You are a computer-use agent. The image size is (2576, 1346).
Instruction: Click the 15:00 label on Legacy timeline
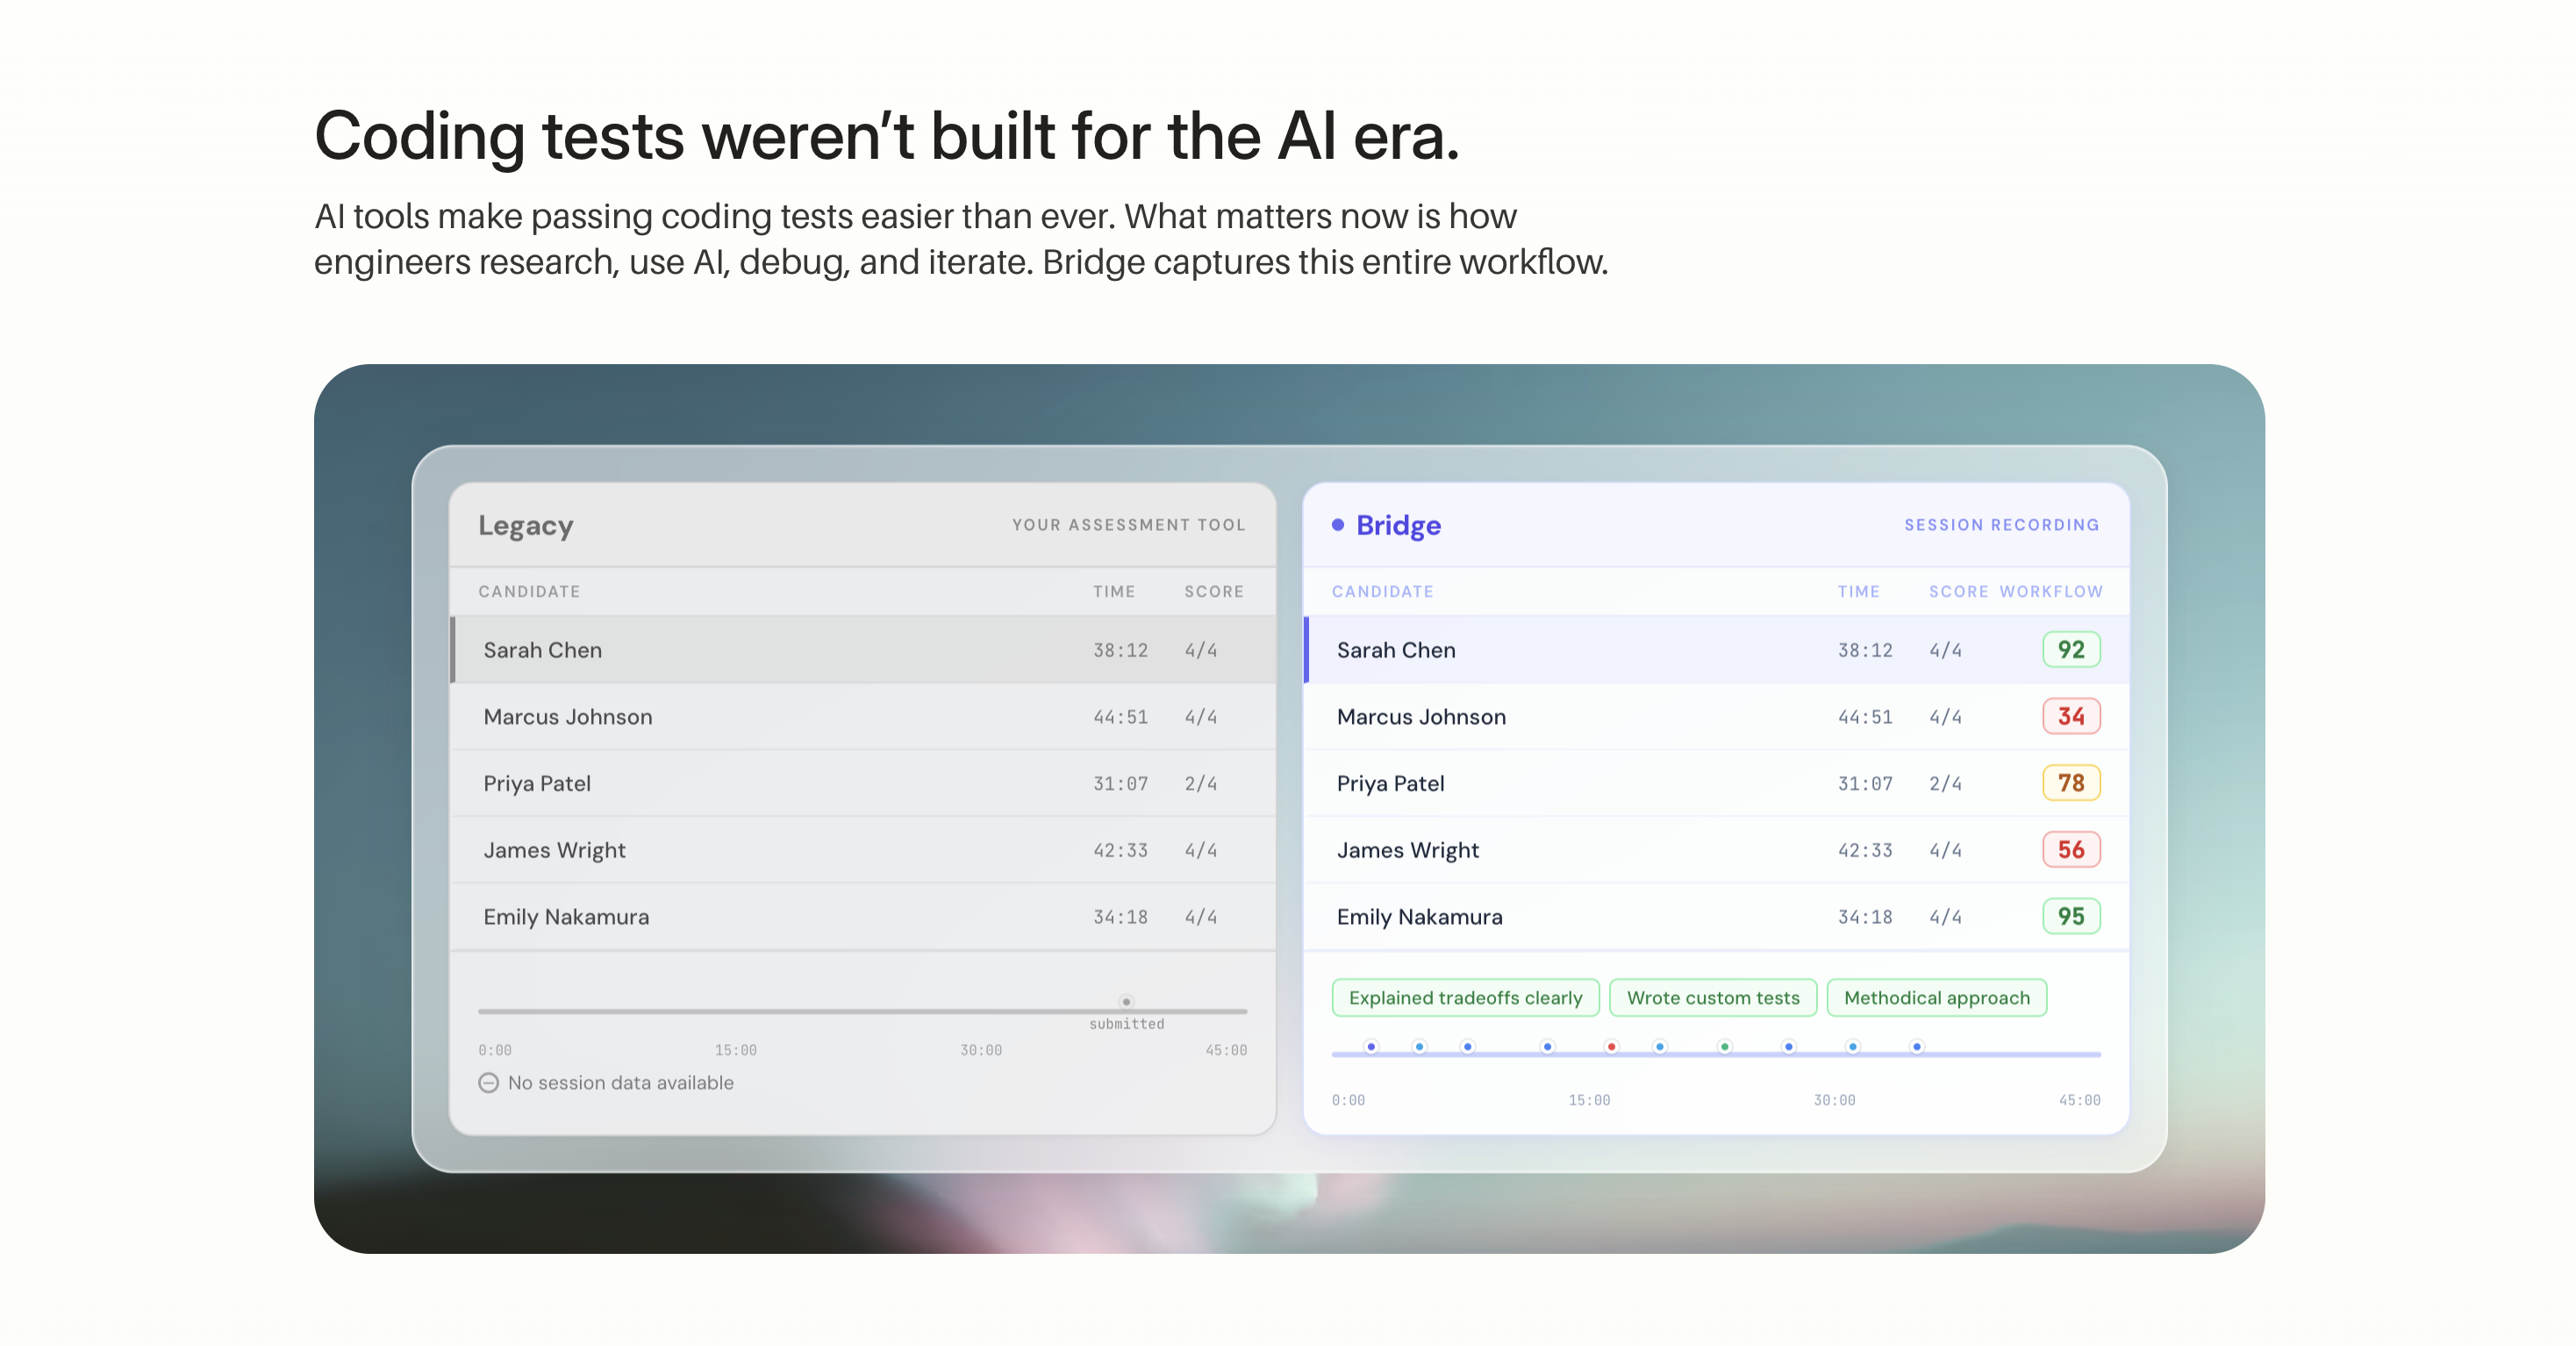pos(736,1050)
